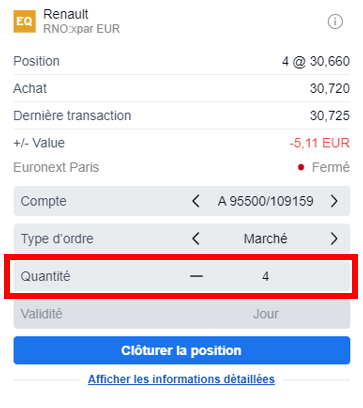Click the red Fermé market status dot
This screenshot has height=408, width=363.
click(x=301, y=167)
